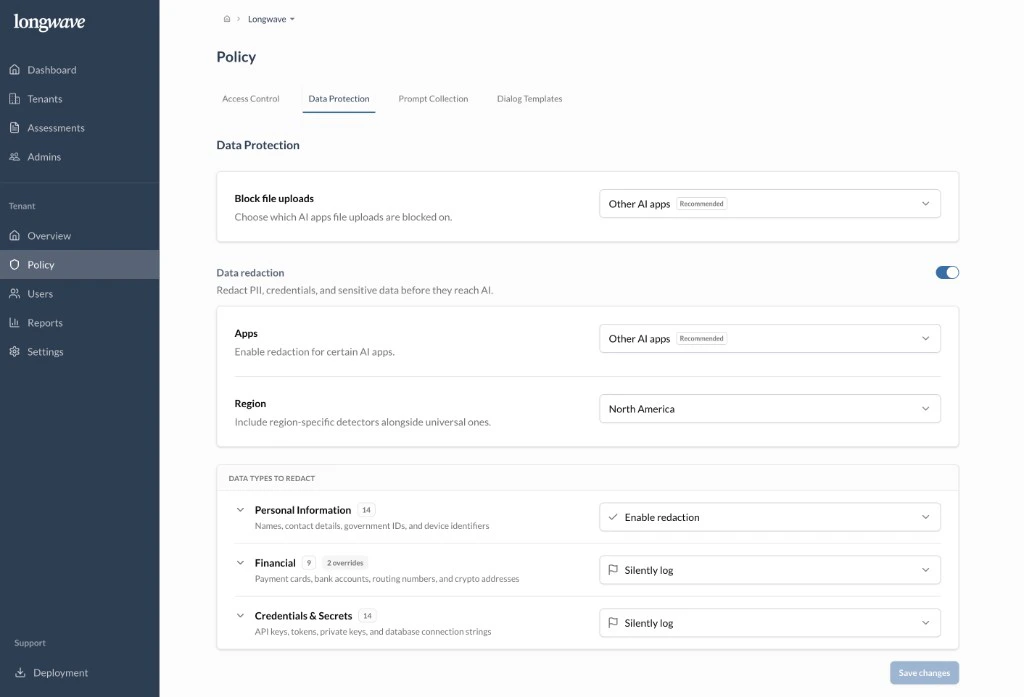The image size is (1024, 697).
Task: Switch to the Prompt Collection tab
Action: (x=433, y=98)
